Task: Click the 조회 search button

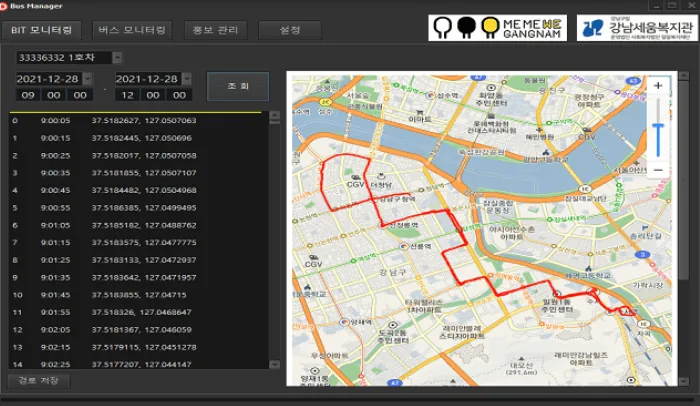Action: pyautogui.click(x=238, y=86)
